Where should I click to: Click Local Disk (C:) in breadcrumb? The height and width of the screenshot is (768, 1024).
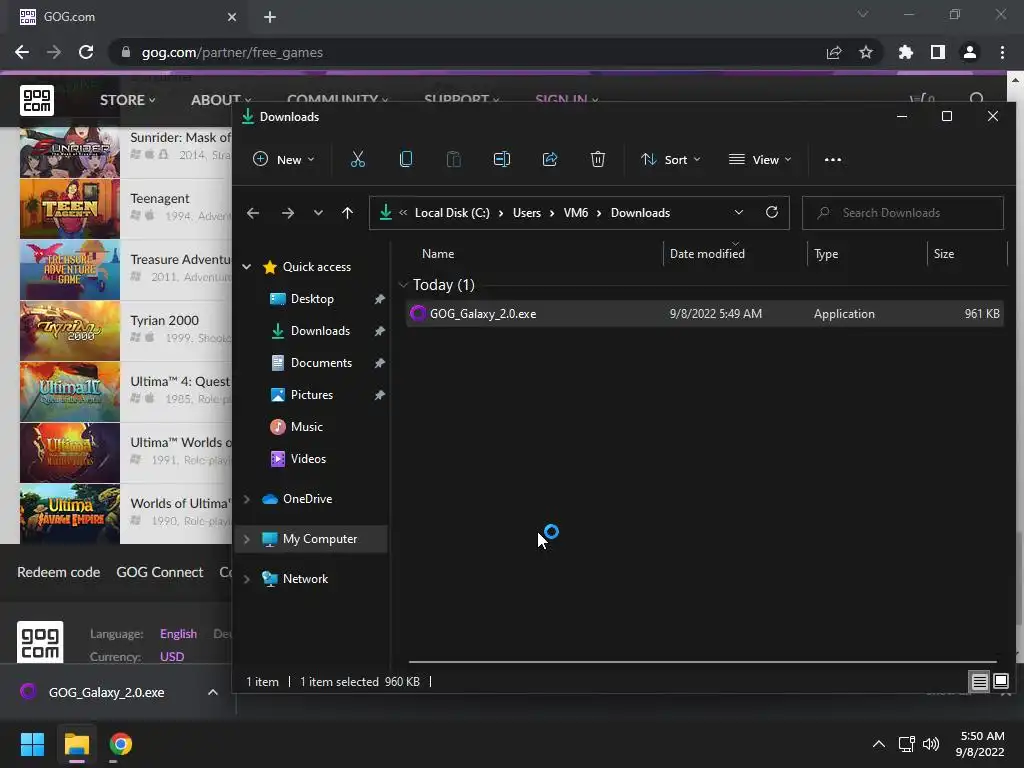point(452,213)
